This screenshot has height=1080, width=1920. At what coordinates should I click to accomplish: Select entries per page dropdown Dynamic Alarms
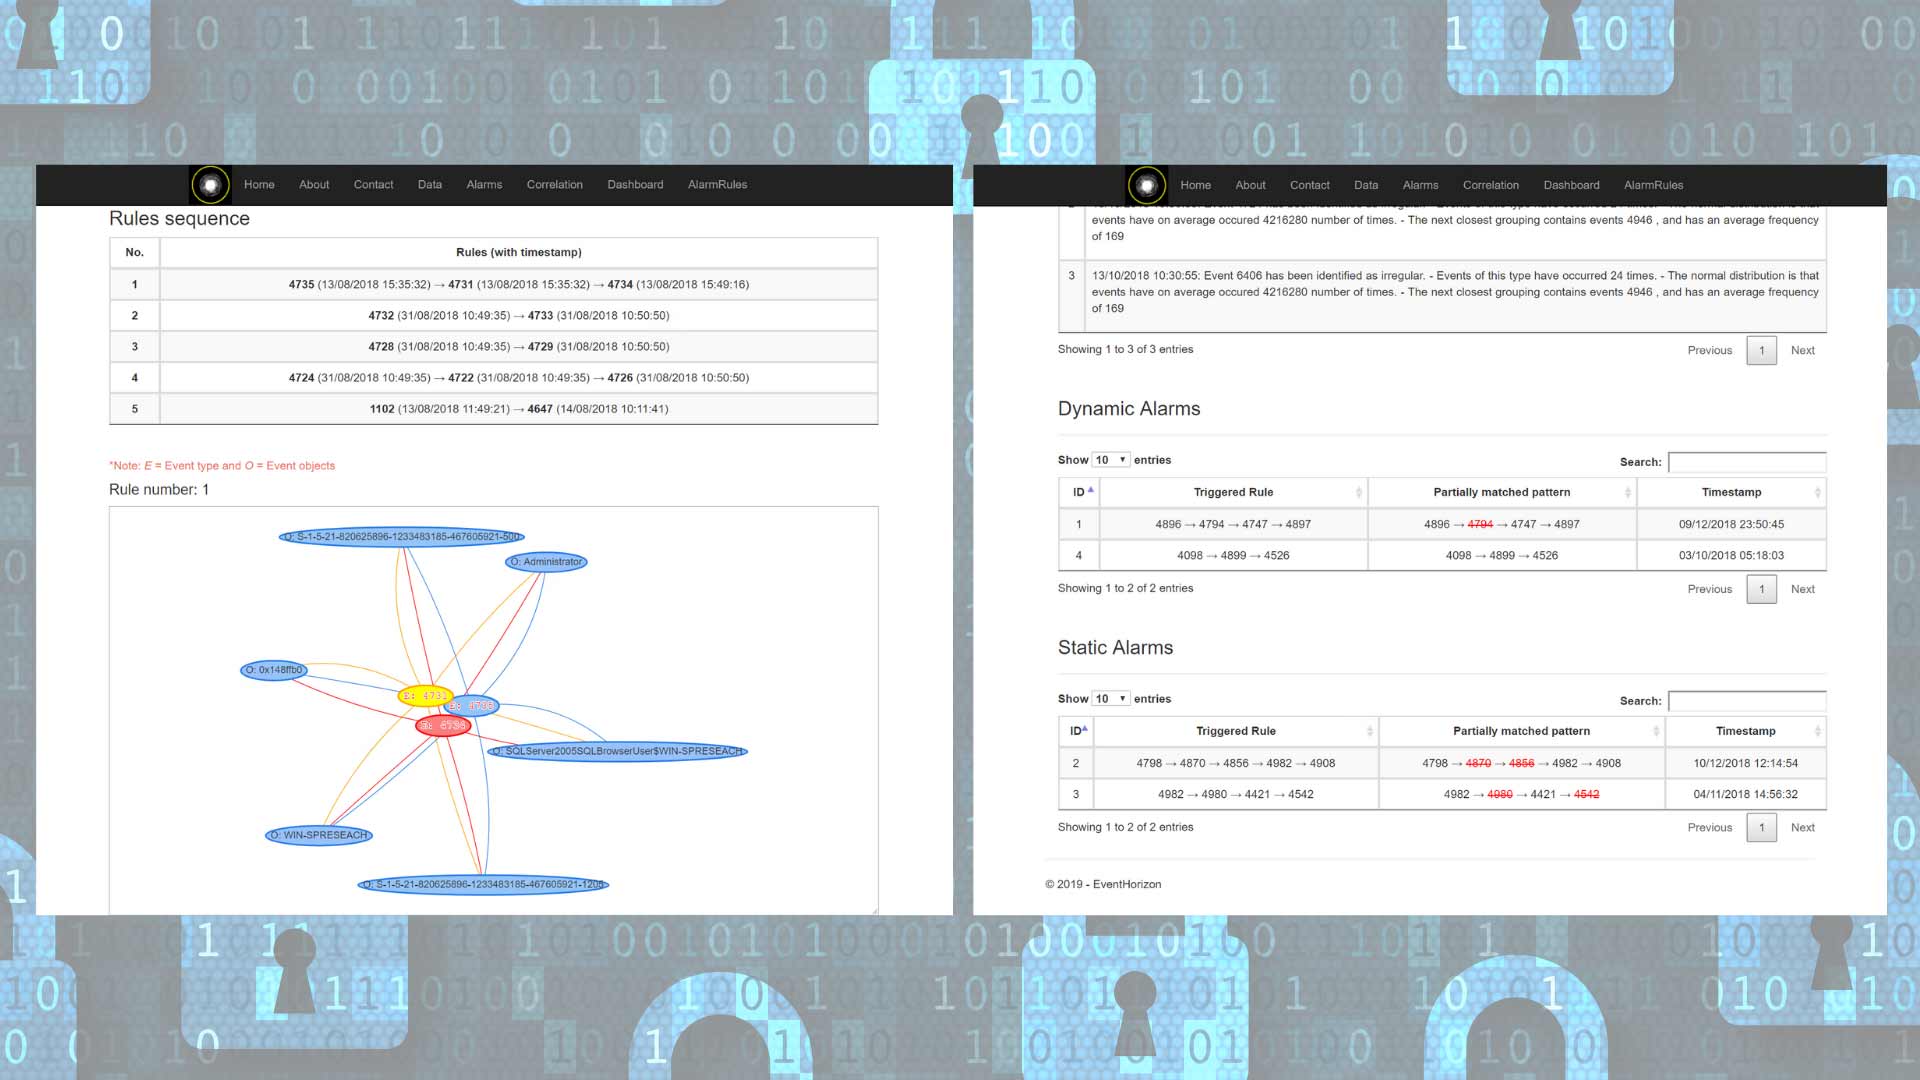click(1109, 459)
